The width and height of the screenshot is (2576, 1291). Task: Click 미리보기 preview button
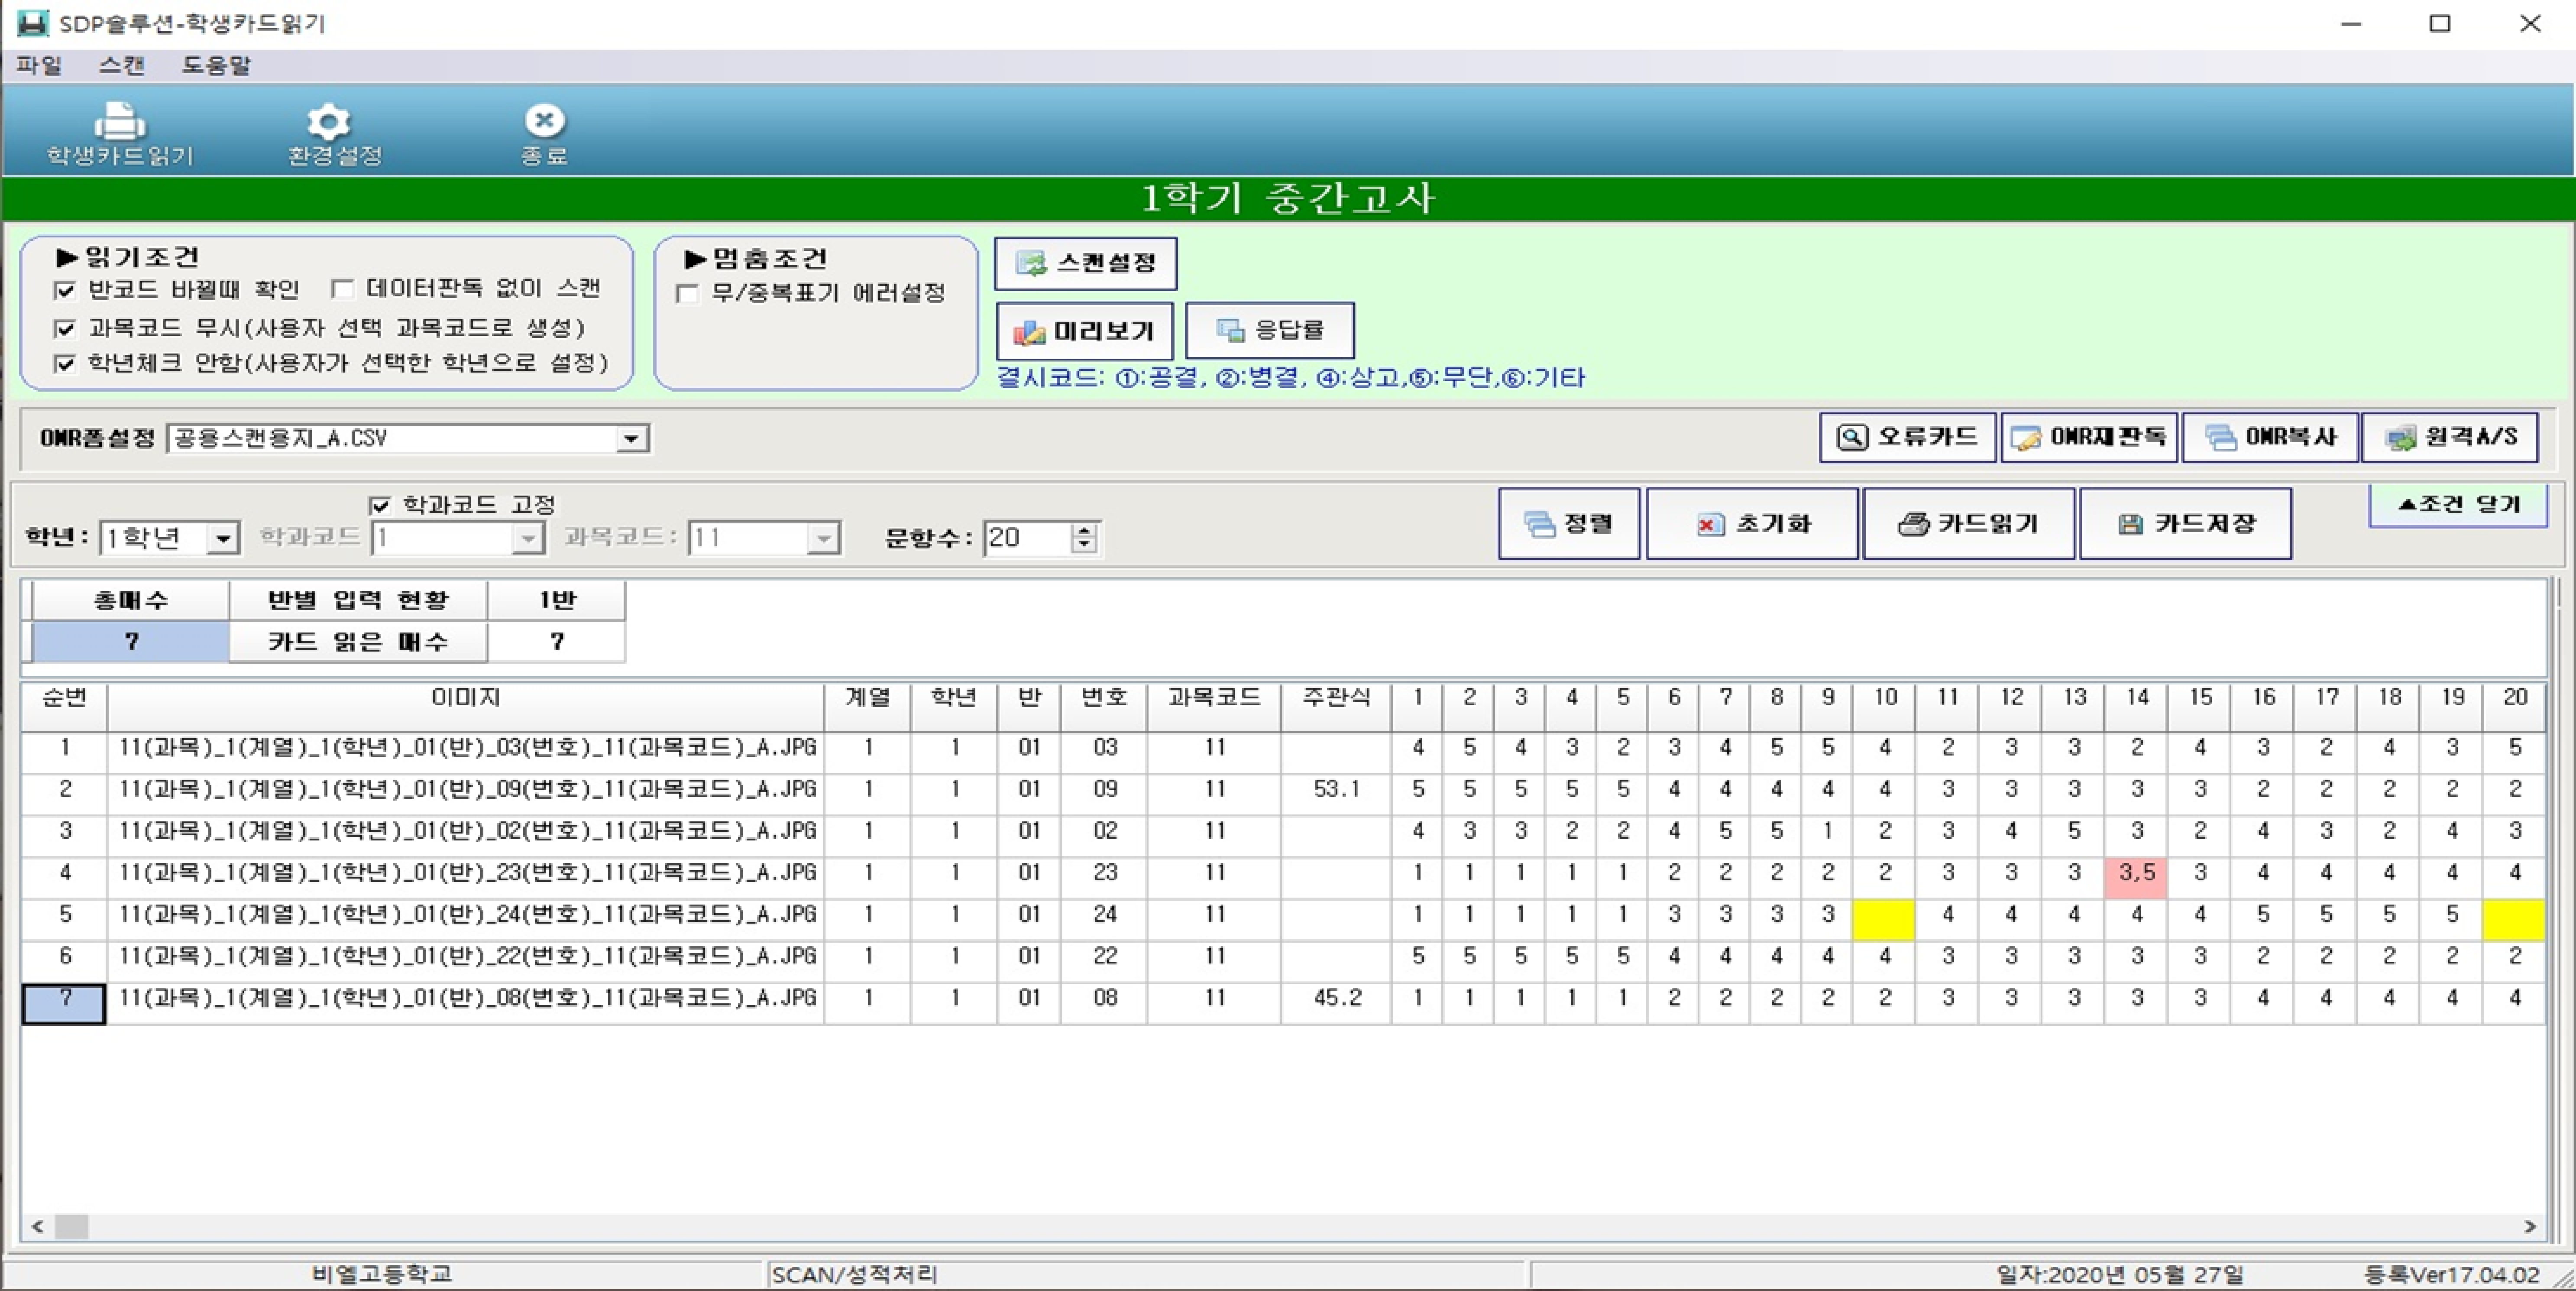(x=1085, y=331)
